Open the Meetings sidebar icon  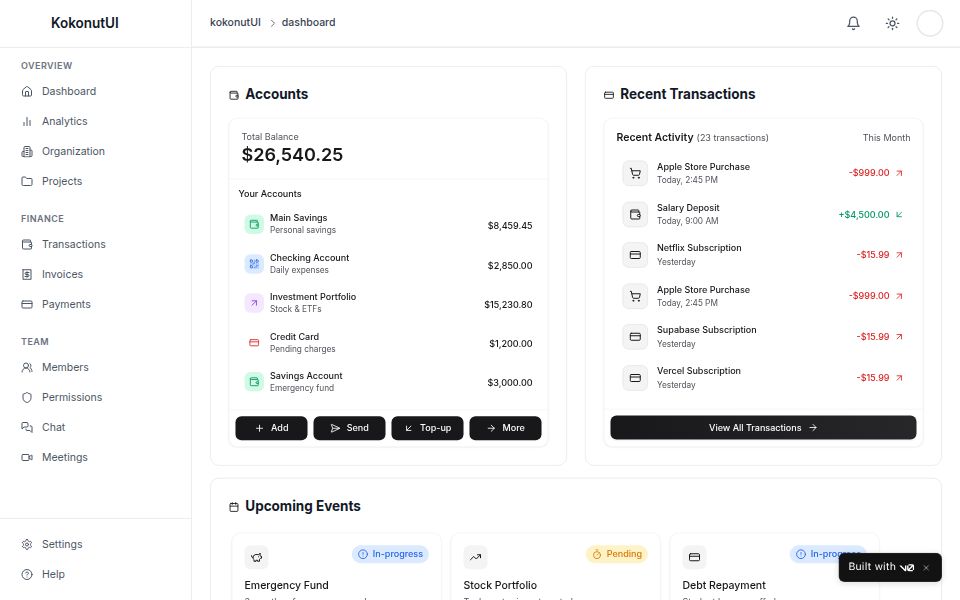click(x=28, y=457)
